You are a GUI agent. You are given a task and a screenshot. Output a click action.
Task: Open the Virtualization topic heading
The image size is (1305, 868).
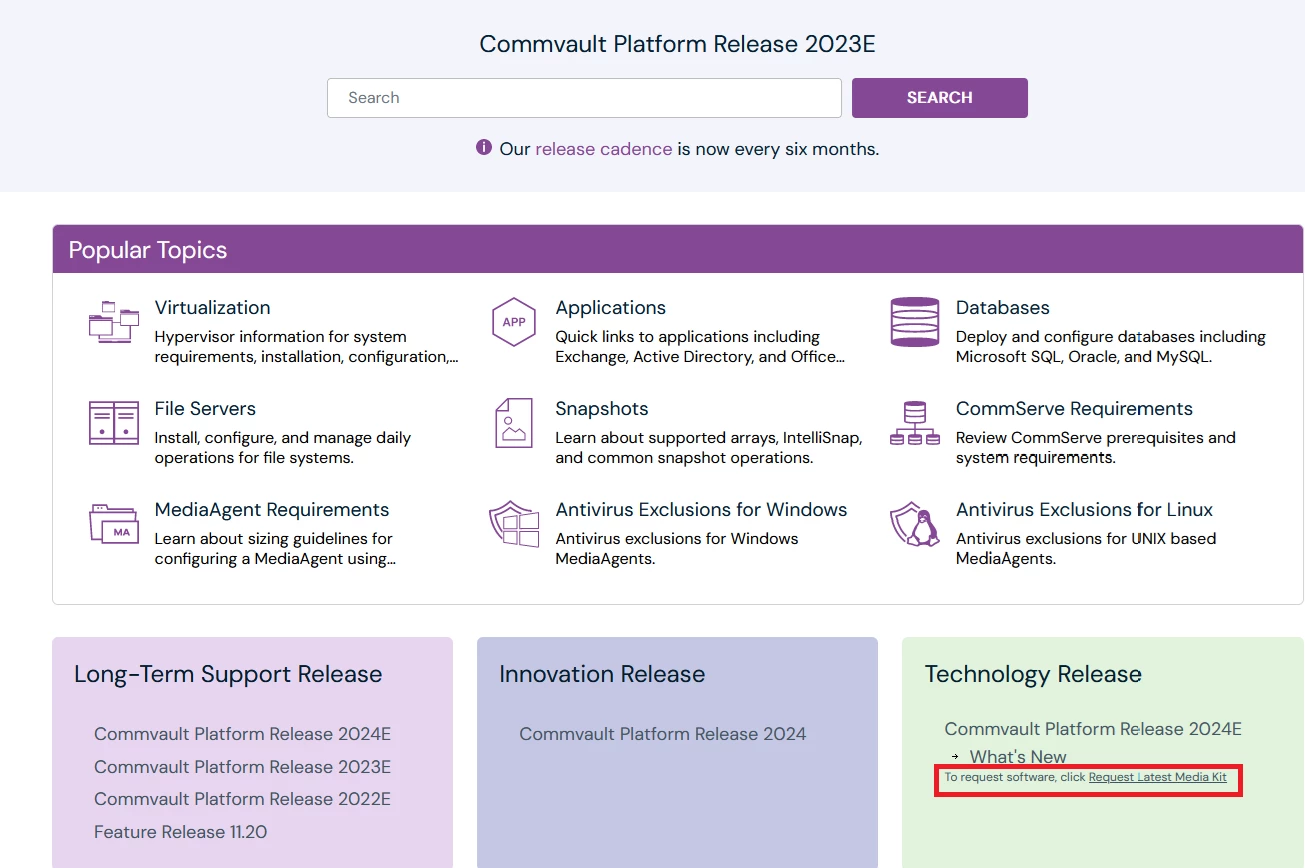(212, 308)
